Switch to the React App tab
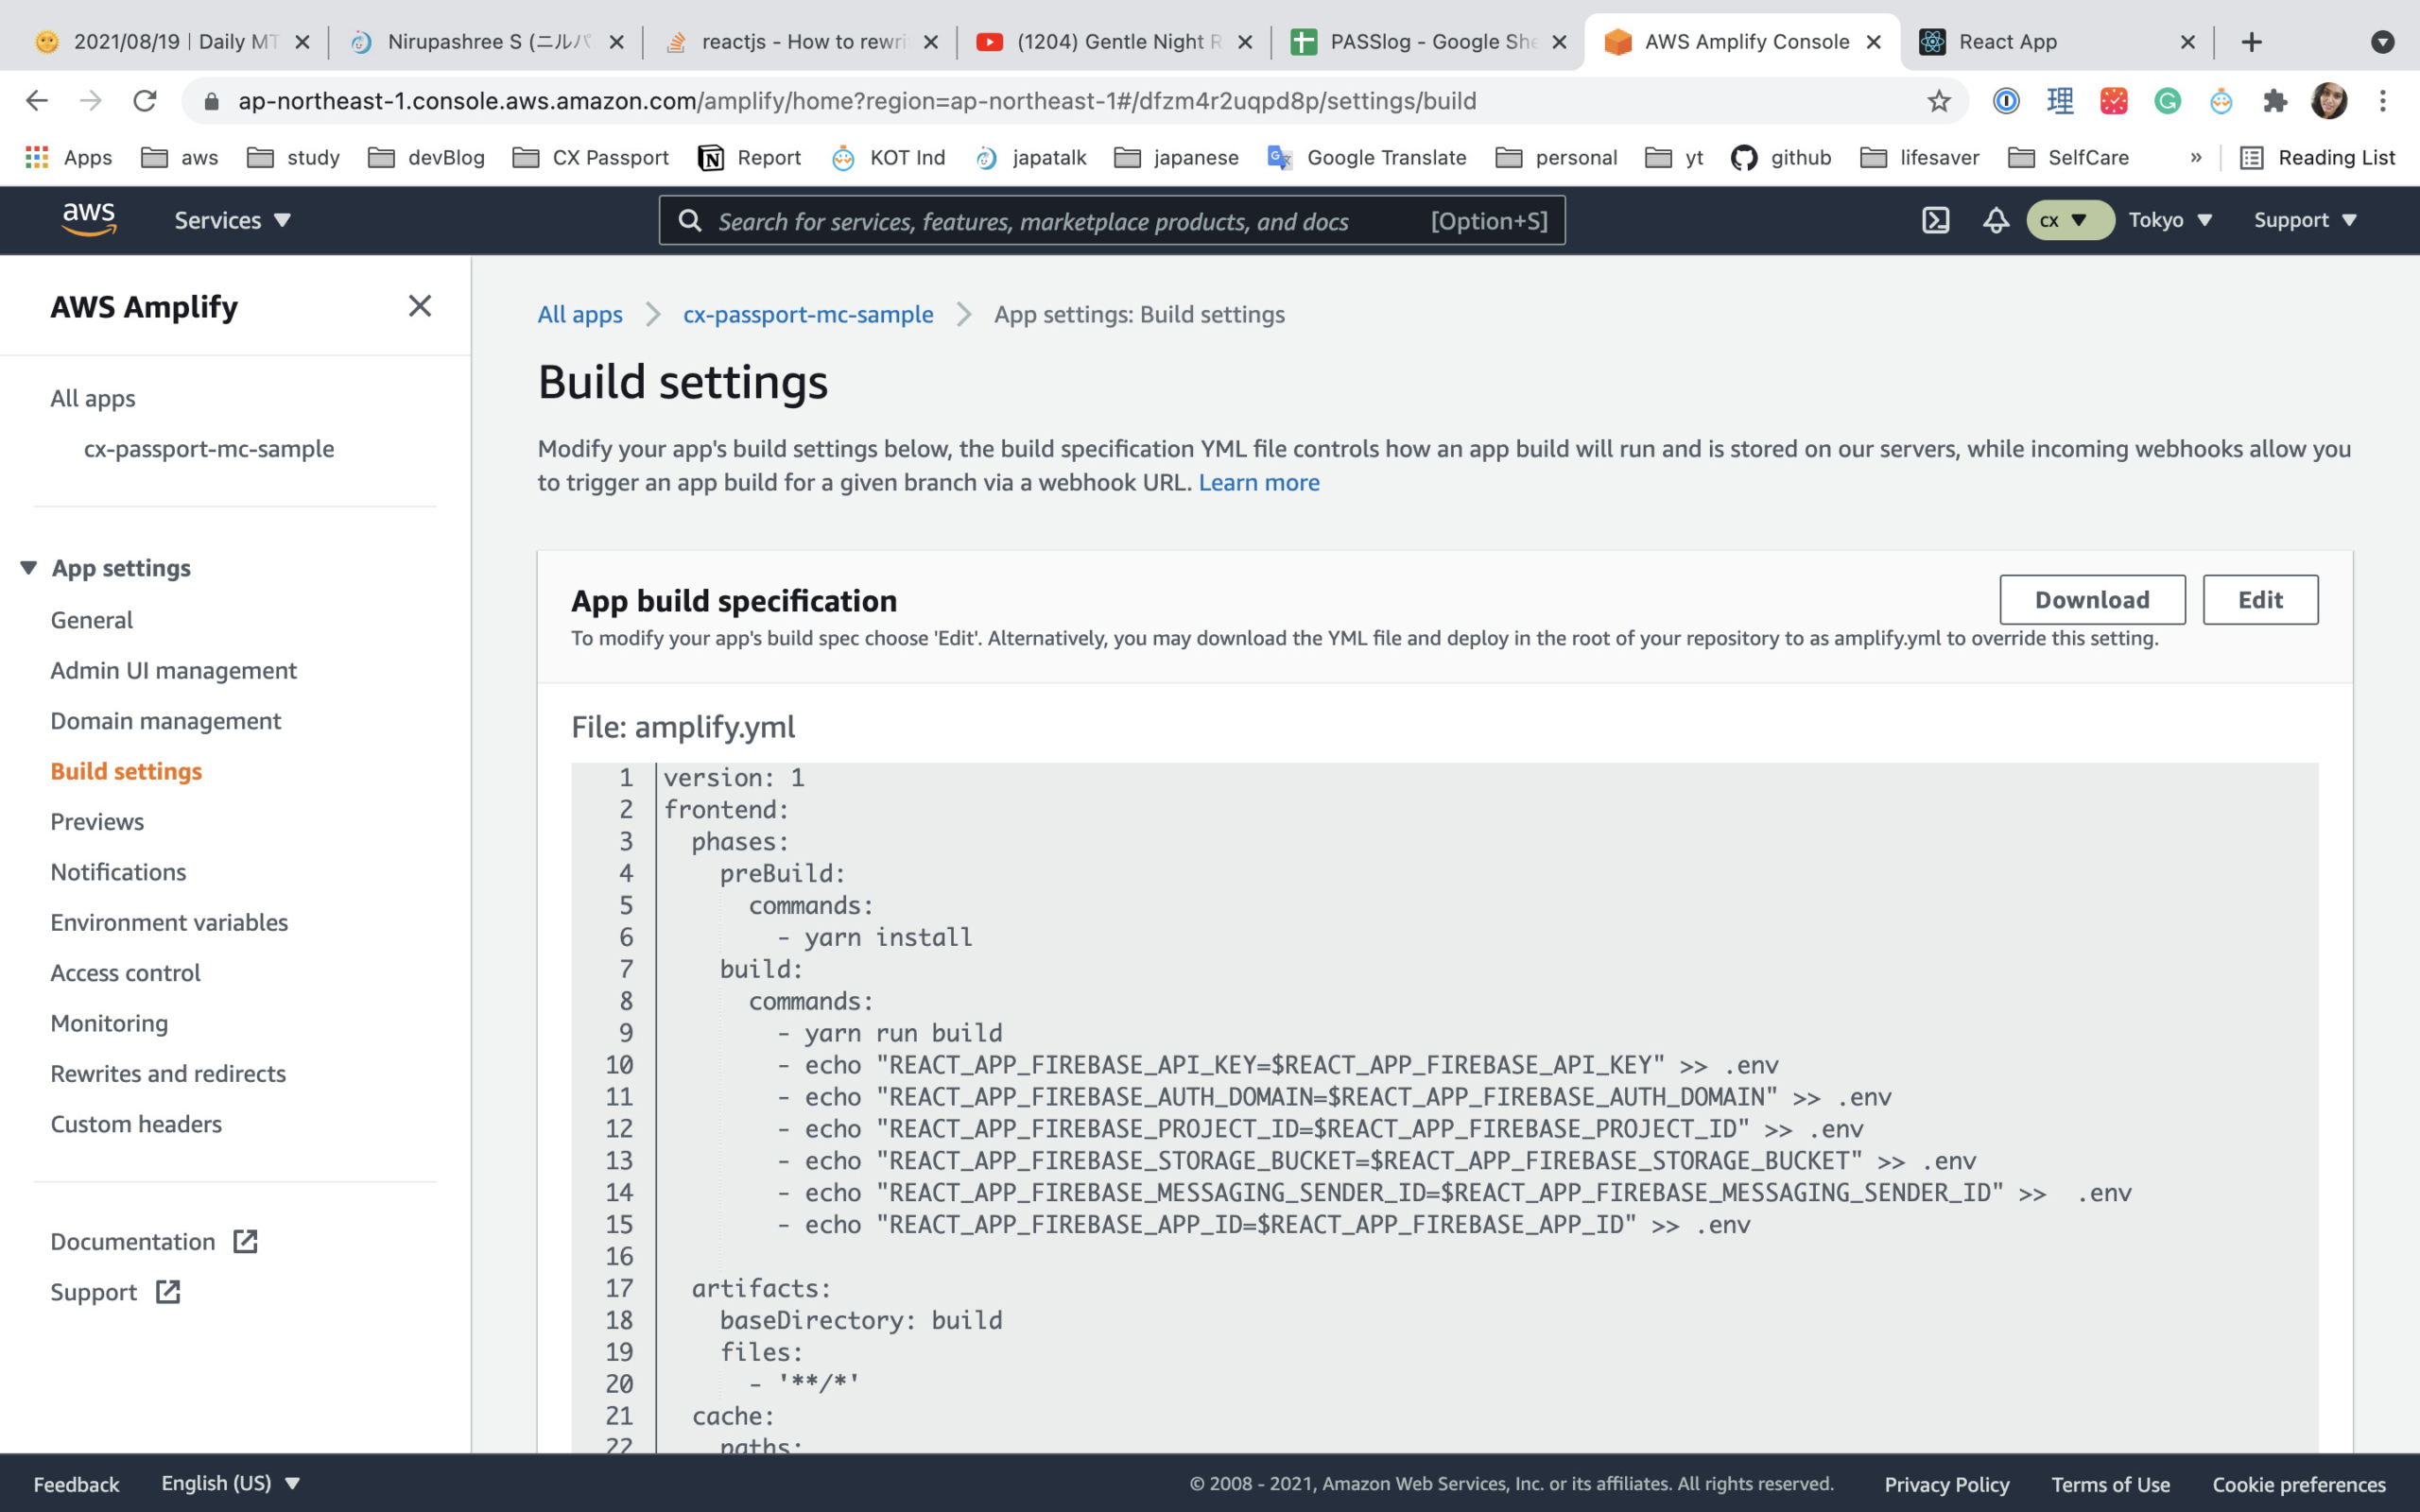The width and height of the screenshot is (2420, 1512). click(x=2007, y=42)
